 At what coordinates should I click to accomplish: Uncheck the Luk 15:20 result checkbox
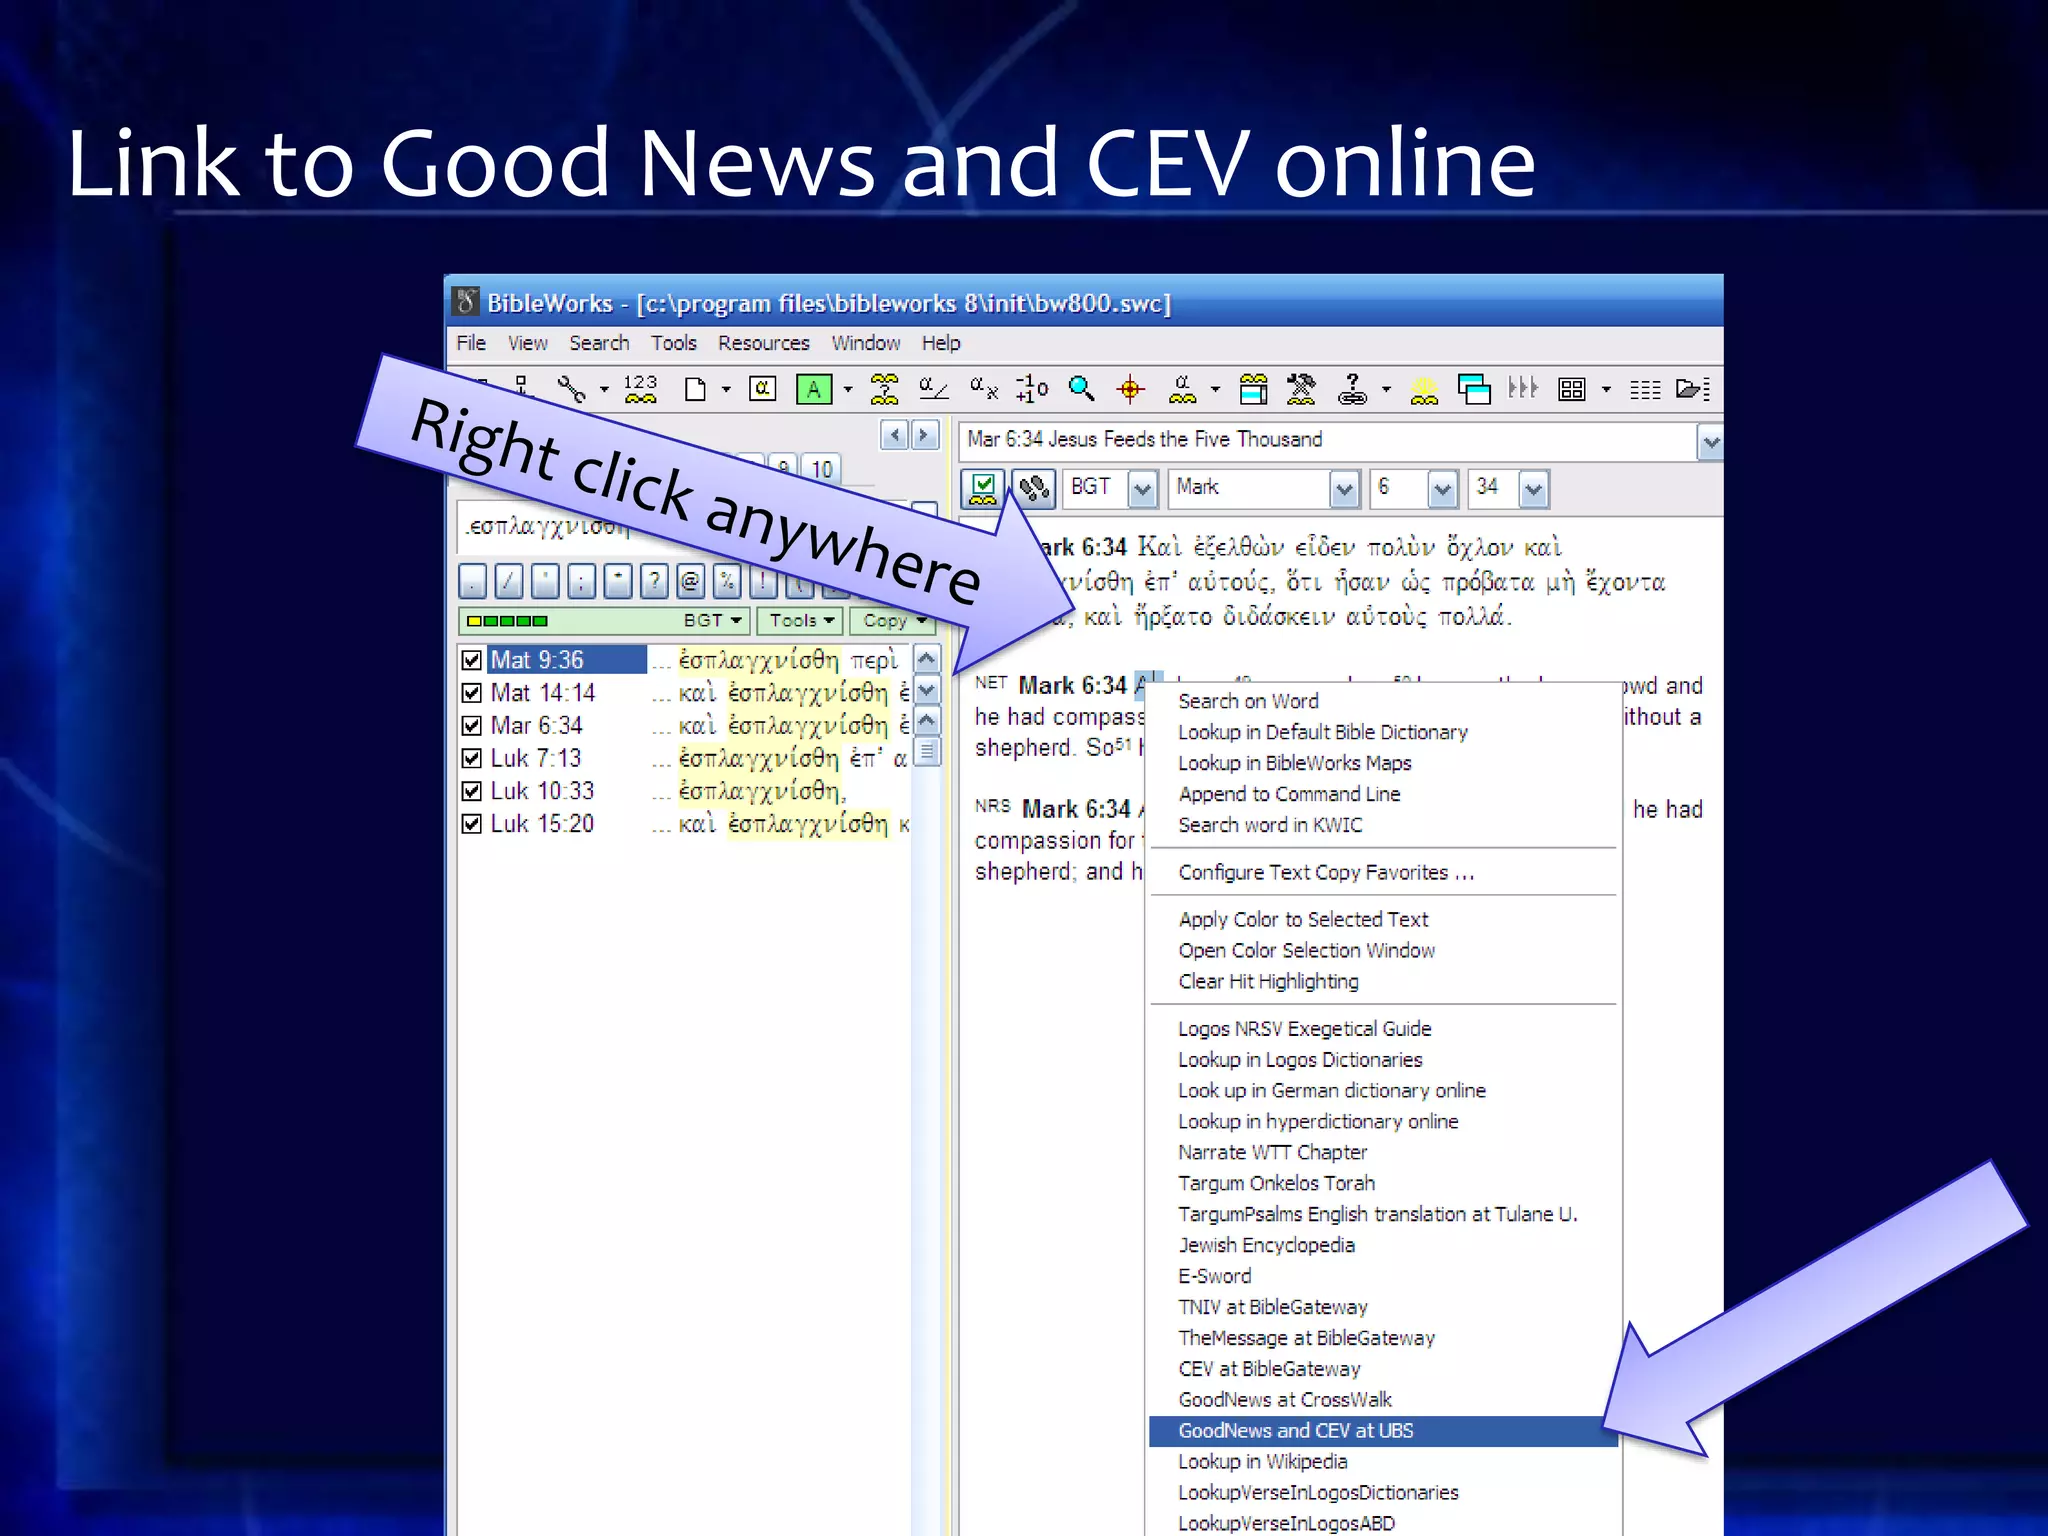[x=472, y=824]
